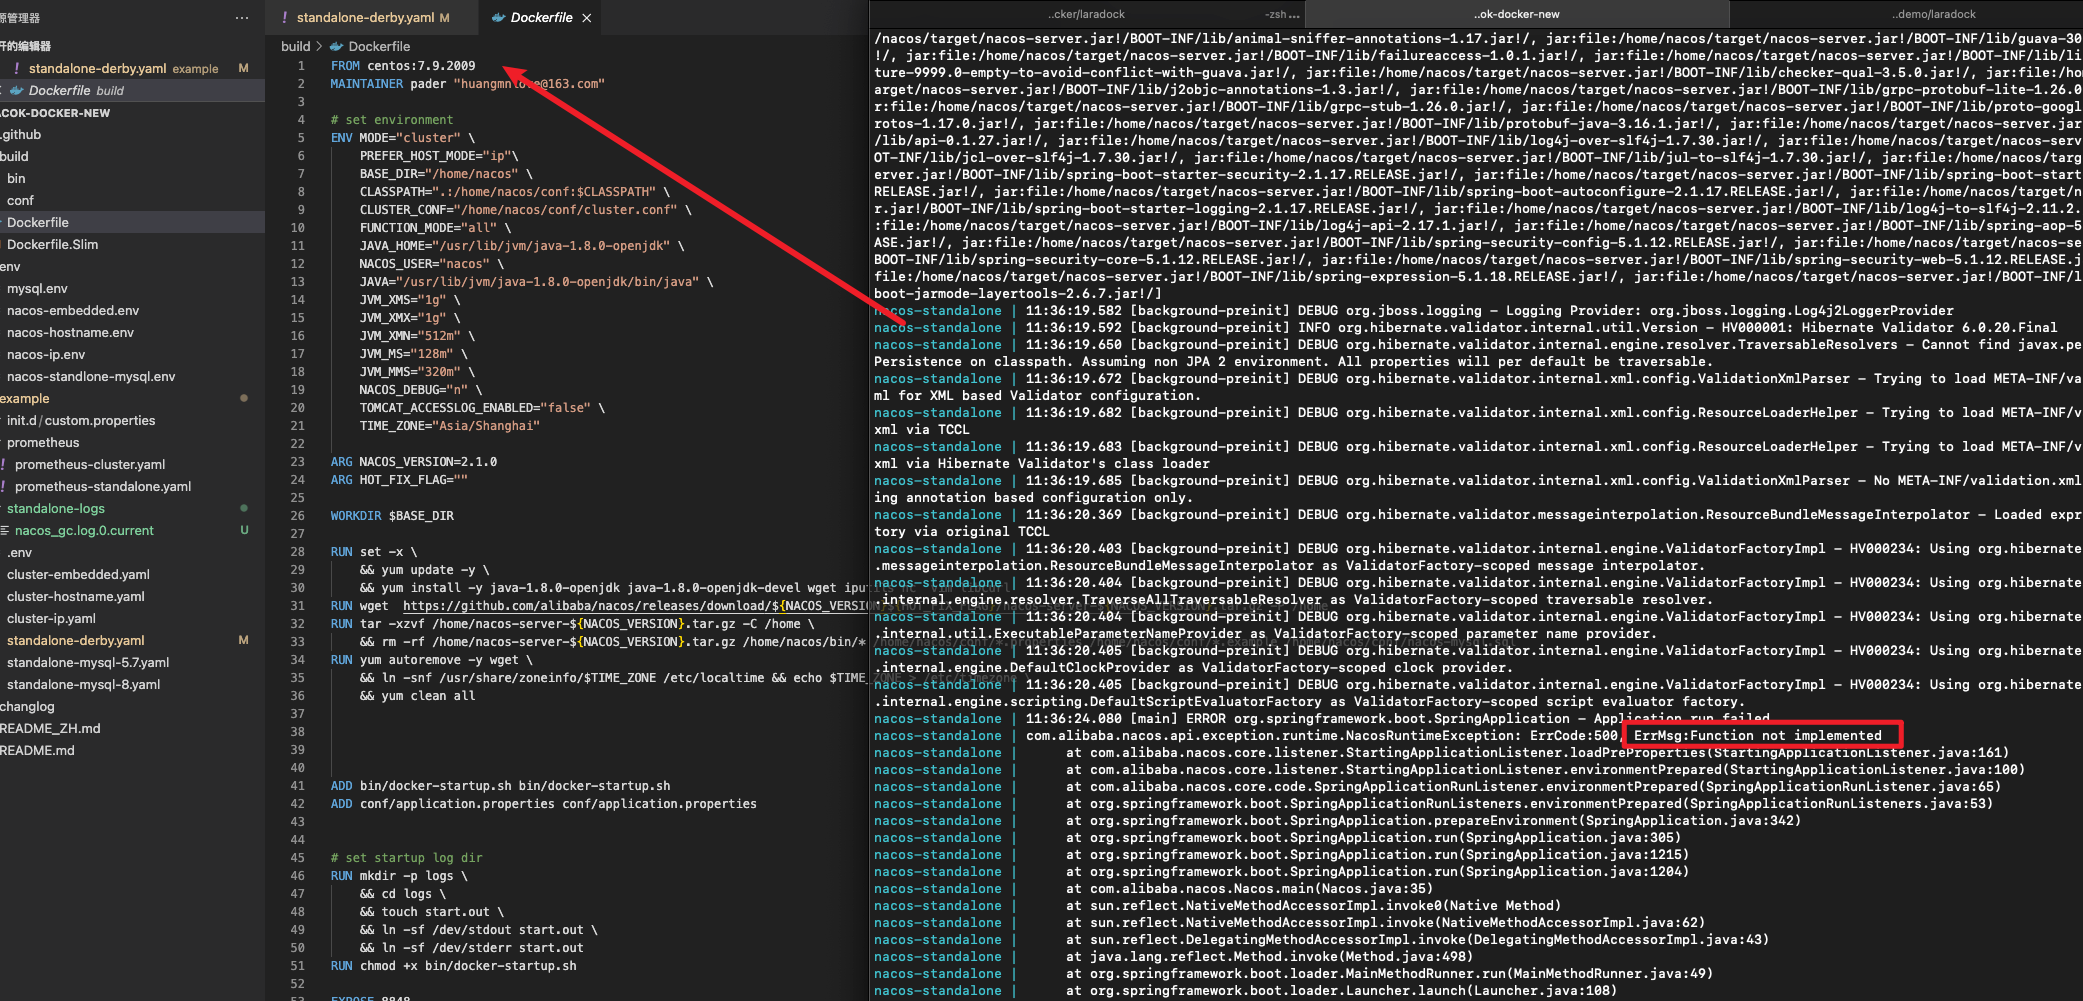
Task: Open the Explorer more actions (...) icon
Action: click(242, 16)
